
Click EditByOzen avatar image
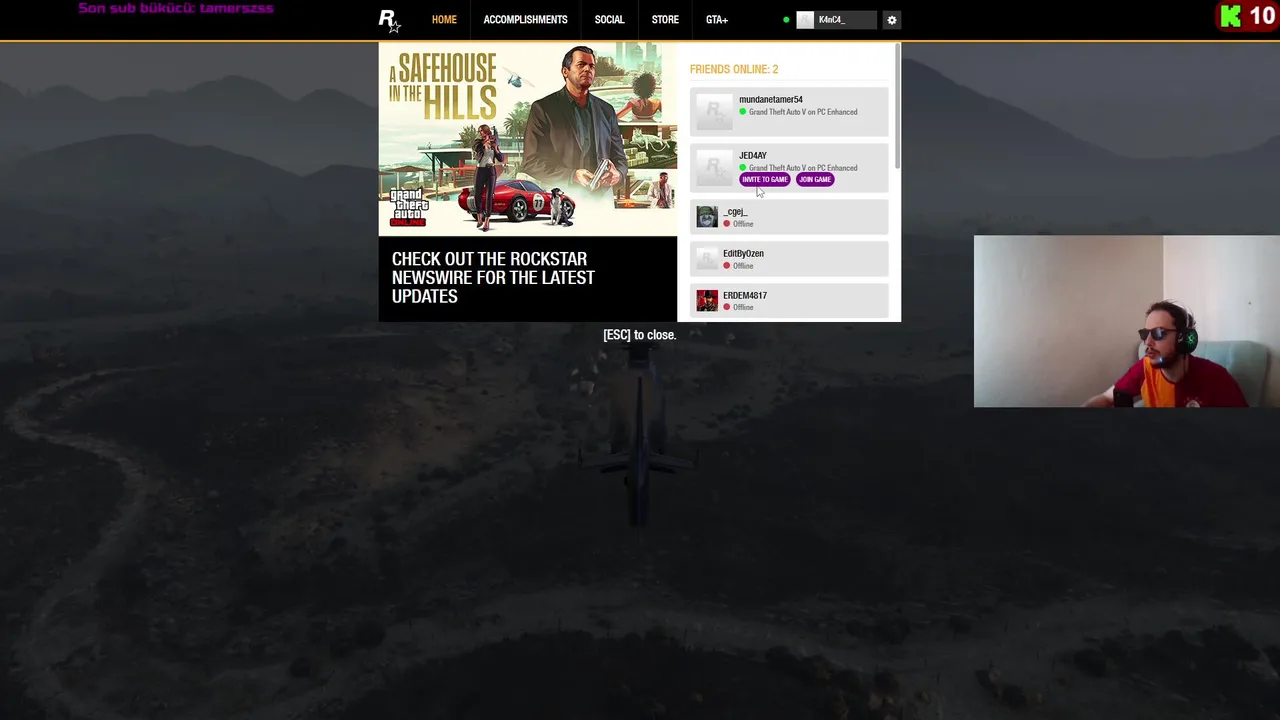(707, 259)
